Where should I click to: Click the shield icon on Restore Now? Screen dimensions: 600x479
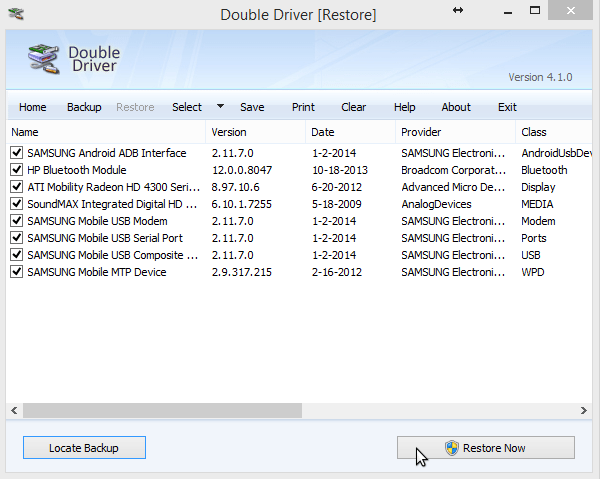(451, 448)
